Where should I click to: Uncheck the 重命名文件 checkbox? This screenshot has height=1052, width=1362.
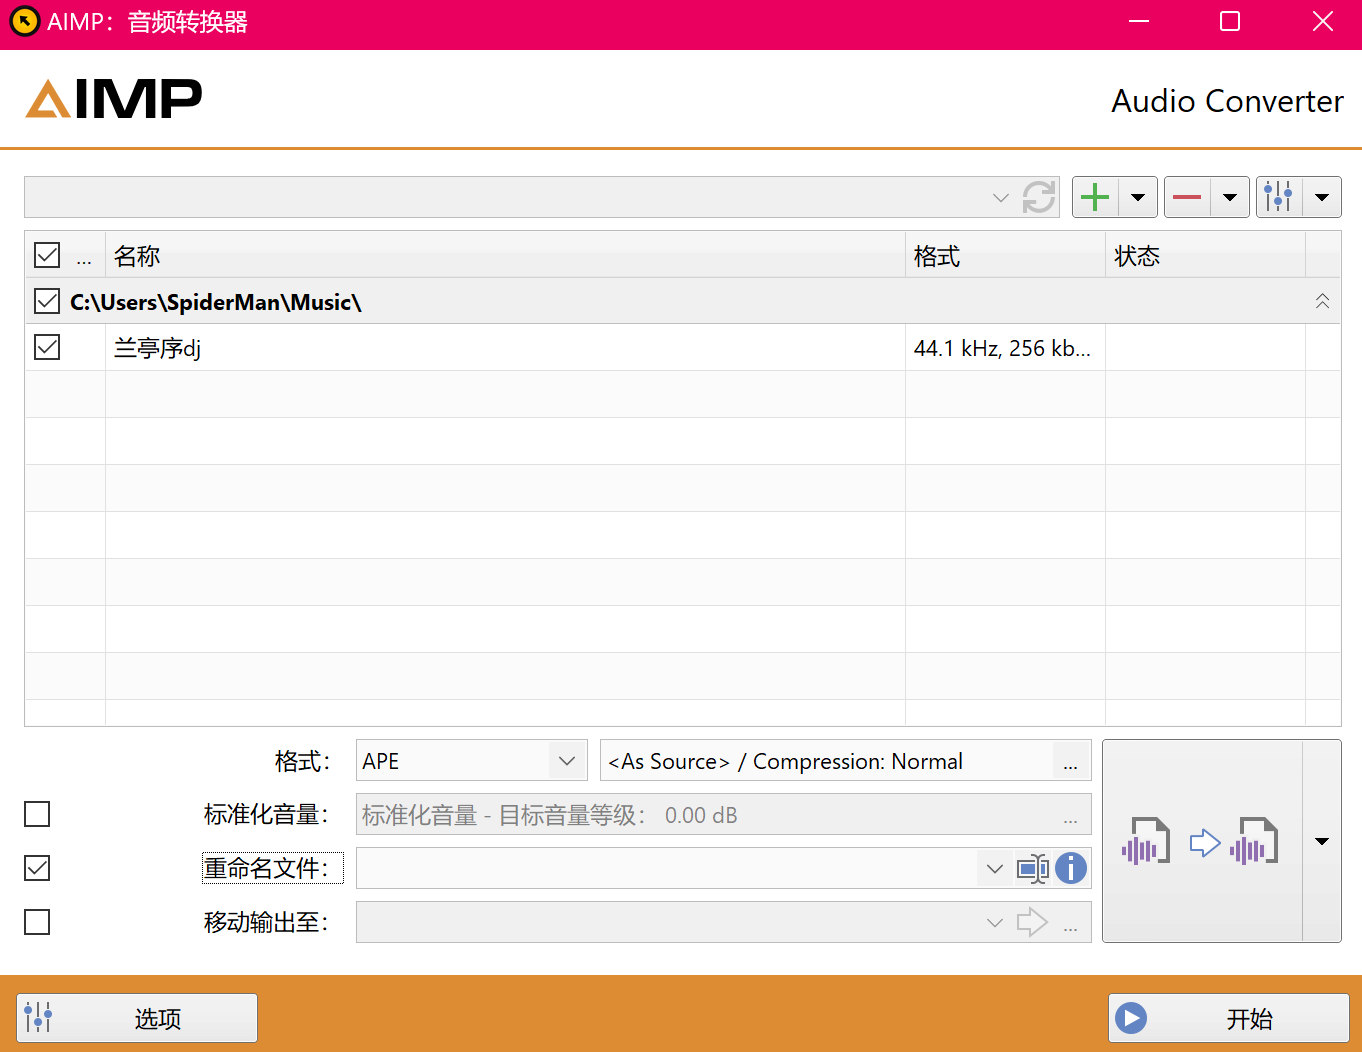(37, 868)
